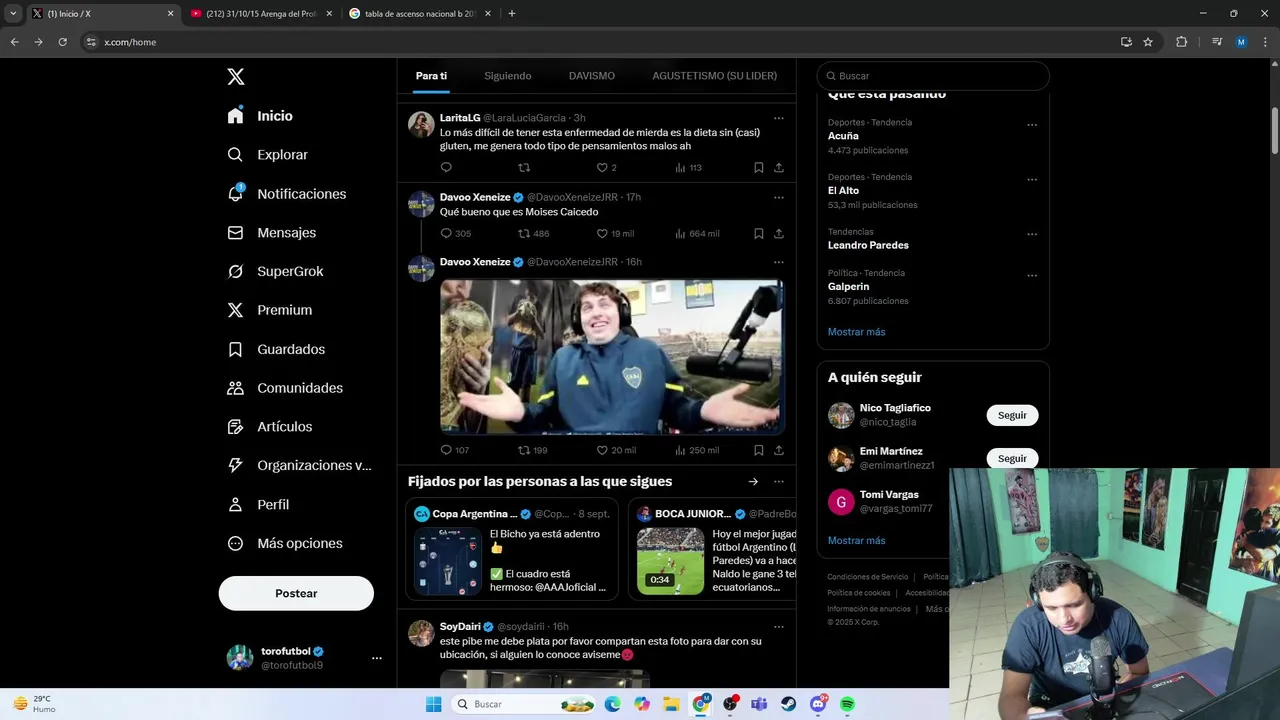Open more options on LaritaLG's post
1280x720 pixels.
click(x=779, y=118)
